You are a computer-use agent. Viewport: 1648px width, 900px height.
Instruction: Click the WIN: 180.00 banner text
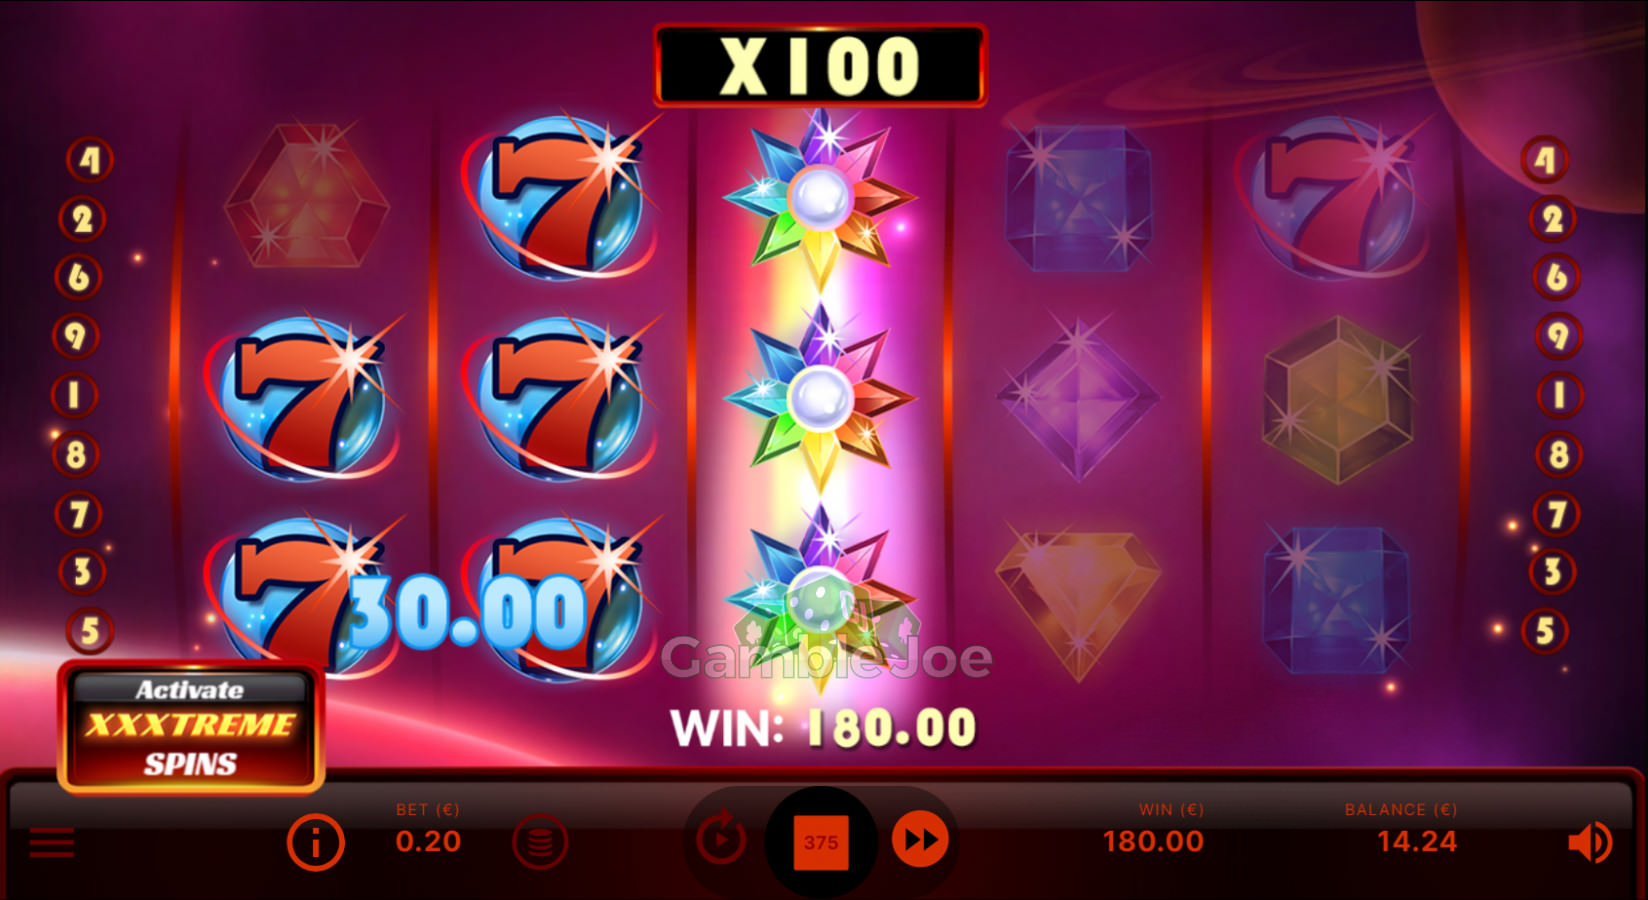(823, 728)
